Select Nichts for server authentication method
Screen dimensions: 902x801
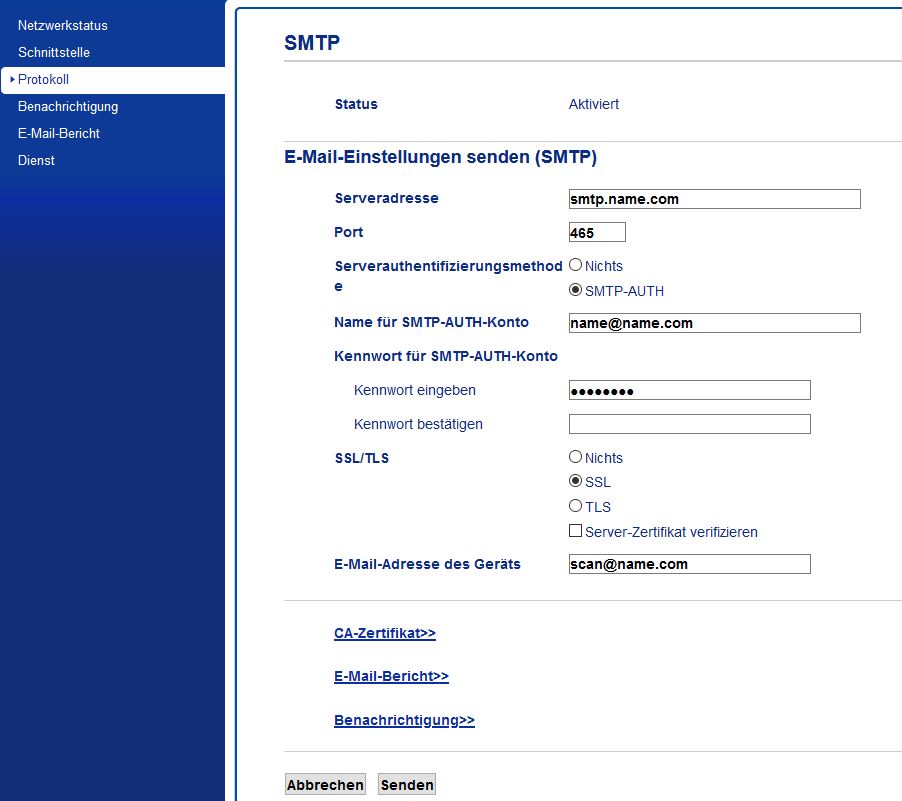click(x=575, y=265)
